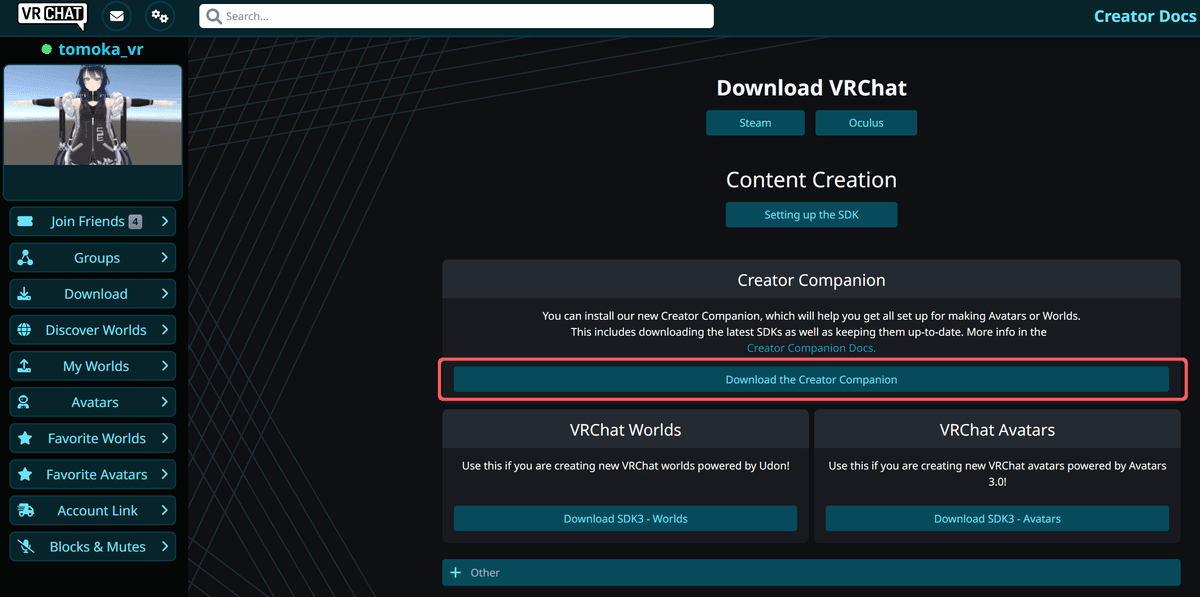Click the Groups icon in sidebar

(x=25, y=257)
